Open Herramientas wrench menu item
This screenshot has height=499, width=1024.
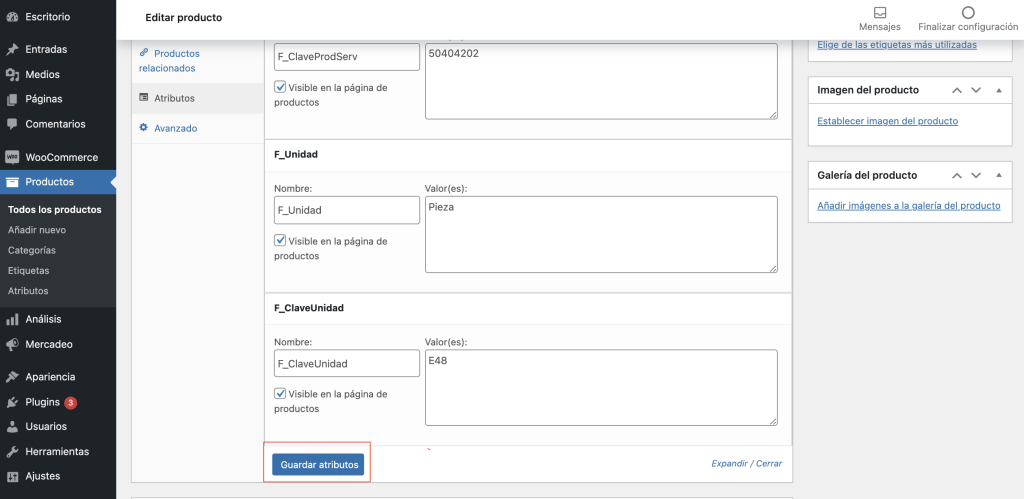click(x=58, y=451)
